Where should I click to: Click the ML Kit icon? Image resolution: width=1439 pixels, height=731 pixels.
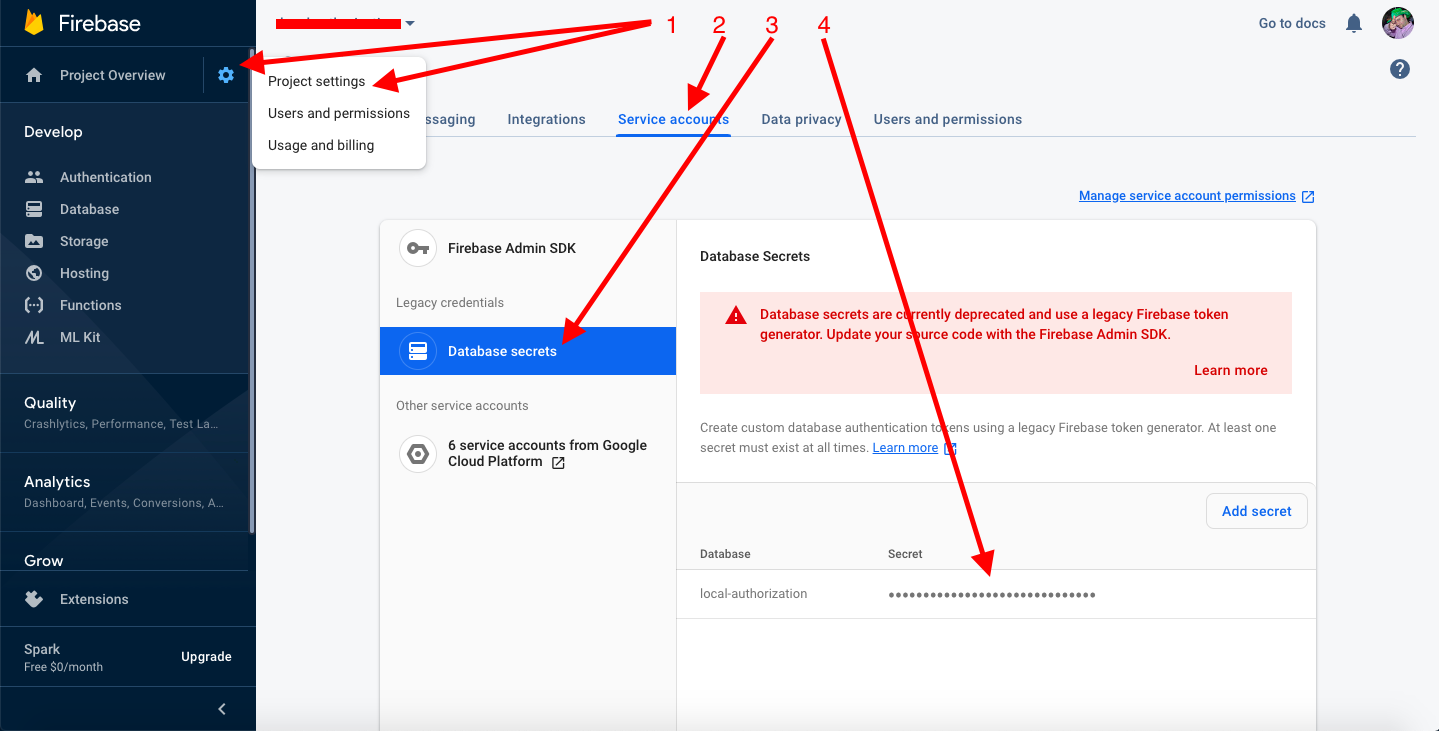point(34,337)
